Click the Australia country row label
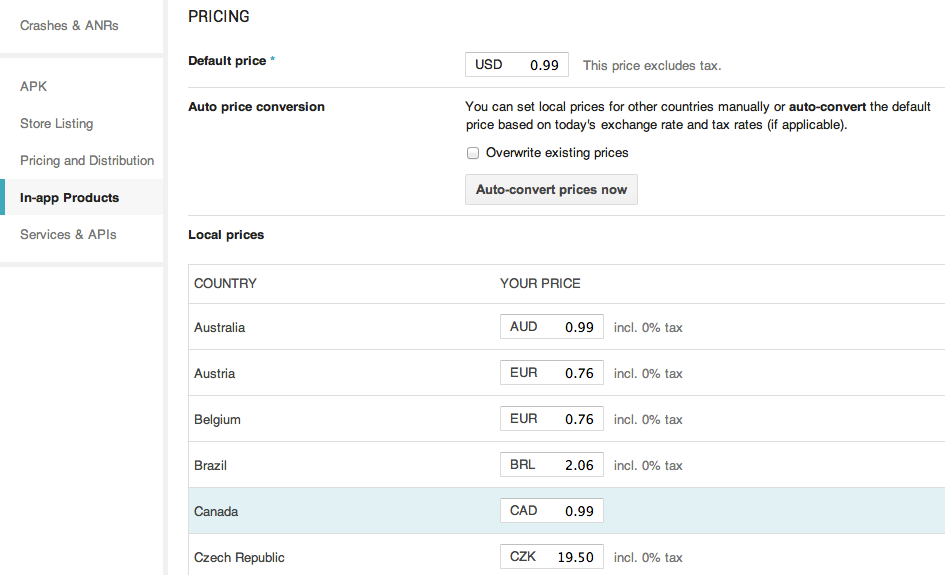Image resolution: width=945 pixels, height=575 pixels. coord(220,328)
